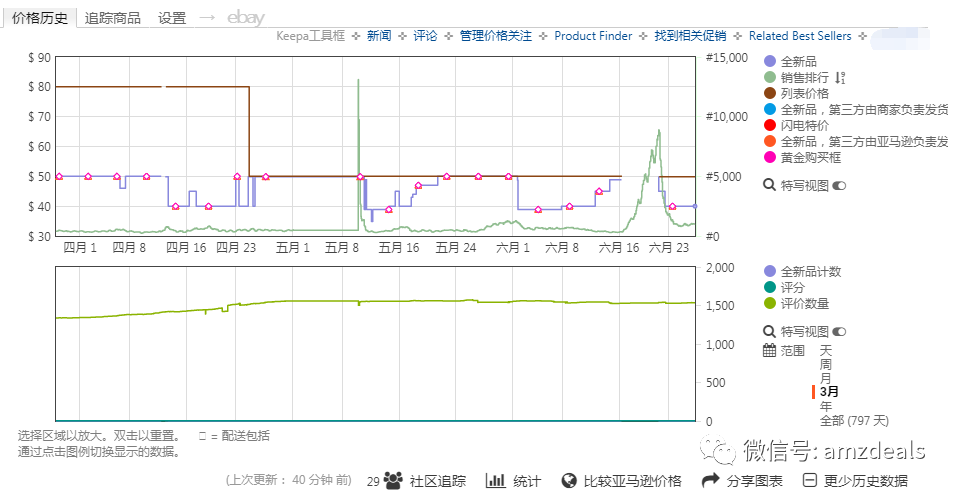Click the minus box icon for 更少历史数据

810,480
